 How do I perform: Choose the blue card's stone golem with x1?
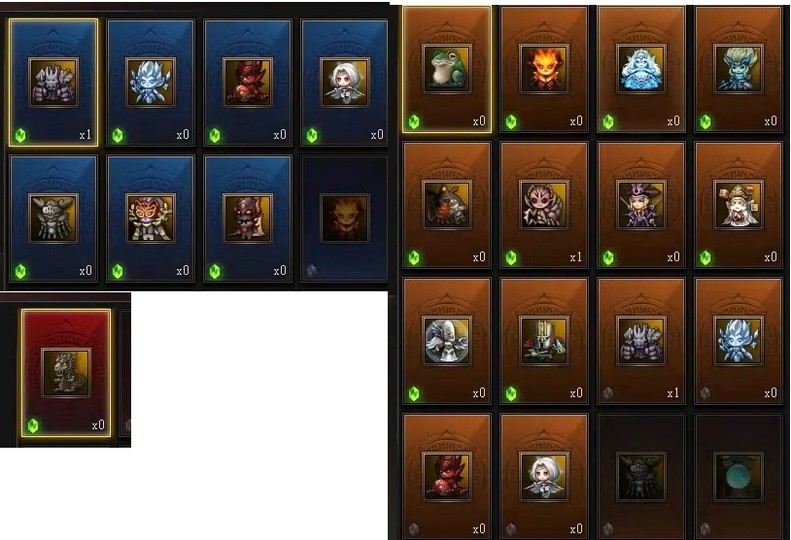53,83
